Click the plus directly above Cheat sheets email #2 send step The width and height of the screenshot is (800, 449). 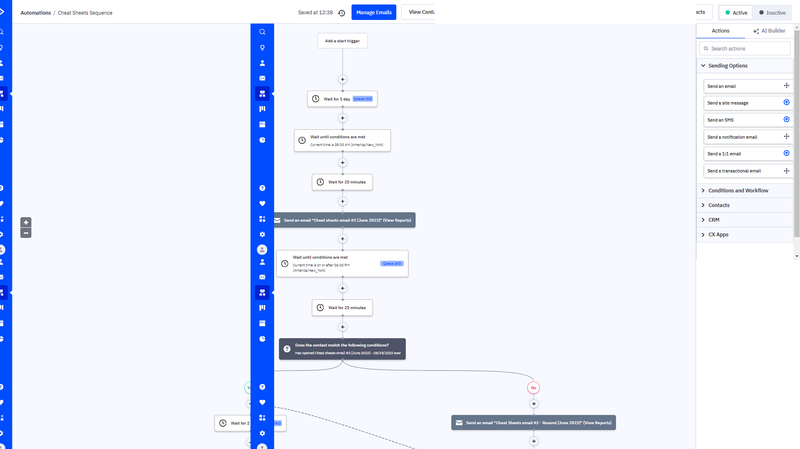point(342,201)
